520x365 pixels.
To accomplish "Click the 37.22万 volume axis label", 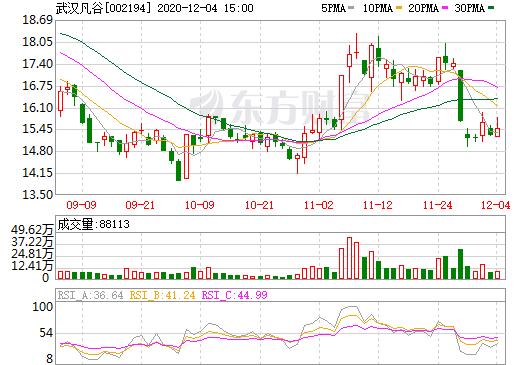I will (32, 242).
